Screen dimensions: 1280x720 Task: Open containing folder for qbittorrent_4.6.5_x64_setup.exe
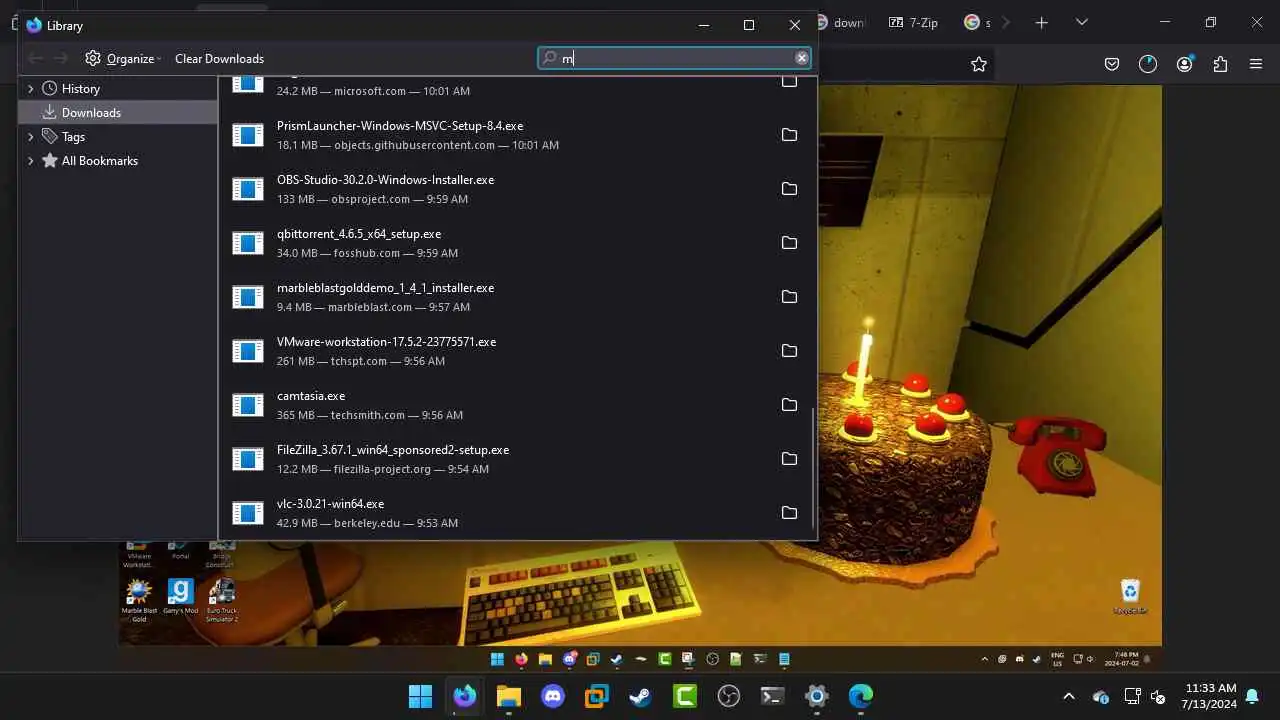tap(789, 243)
